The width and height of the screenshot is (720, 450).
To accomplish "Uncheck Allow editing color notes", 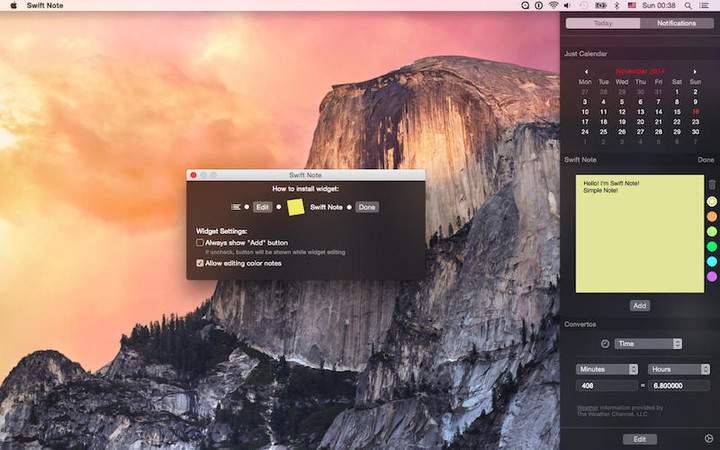I will click(x=200, y=263).
